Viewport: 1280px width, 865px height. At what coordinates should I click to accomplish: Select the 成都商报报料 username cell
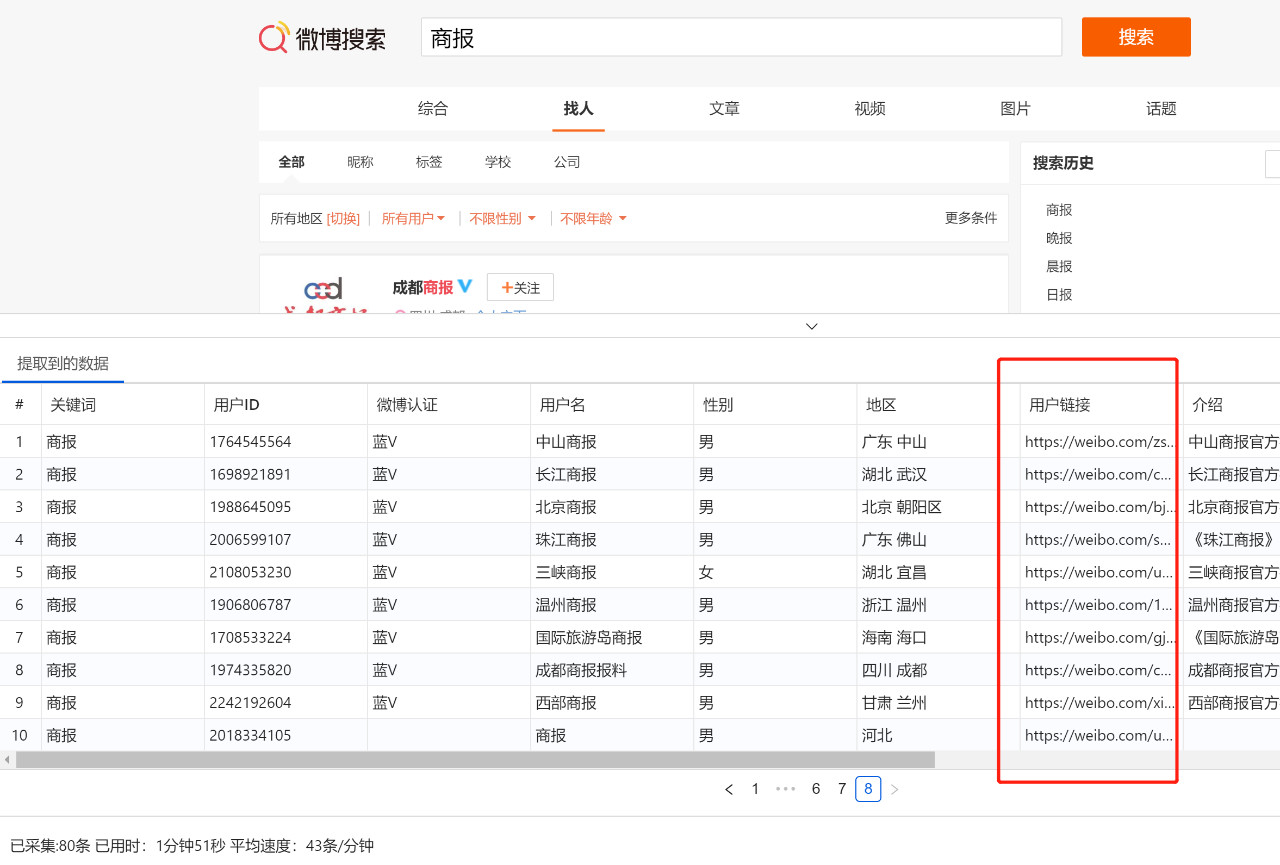pos(612,670)
